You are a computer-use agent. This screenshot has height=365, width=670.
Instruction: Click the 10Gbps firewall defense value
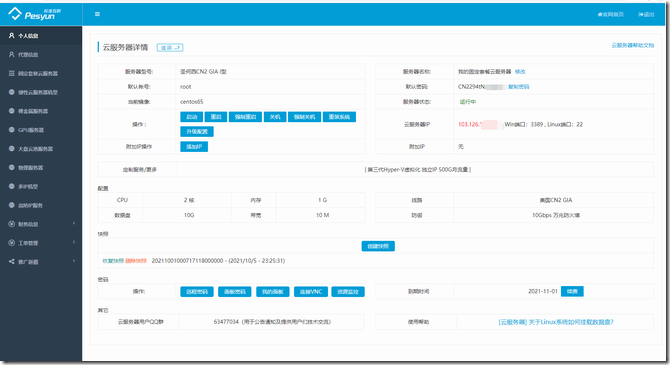pos(555,215)
